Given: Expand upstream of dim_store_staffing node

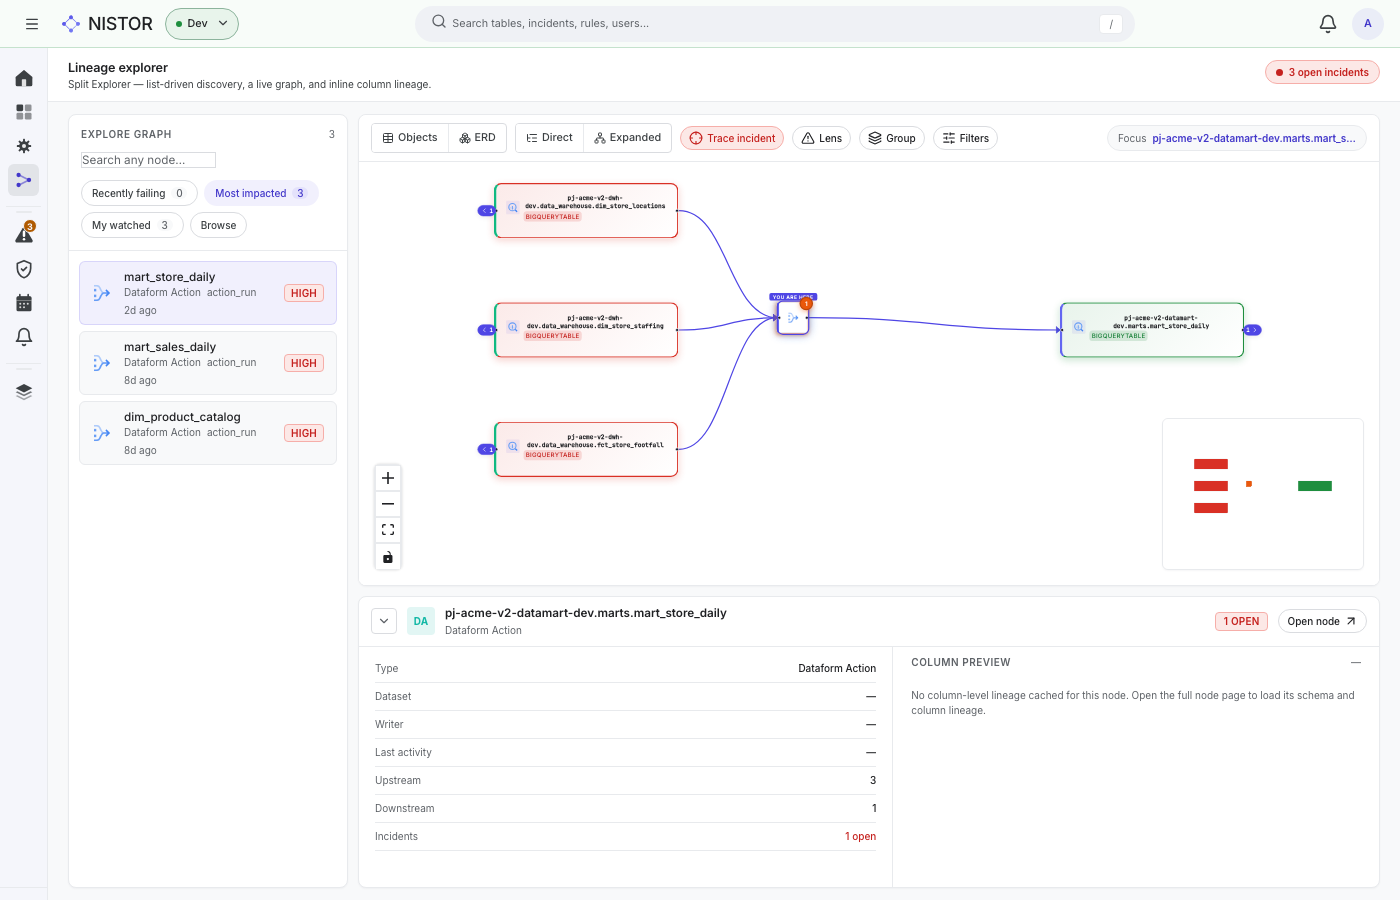Looking at the screenshot, I should point(486,330).
